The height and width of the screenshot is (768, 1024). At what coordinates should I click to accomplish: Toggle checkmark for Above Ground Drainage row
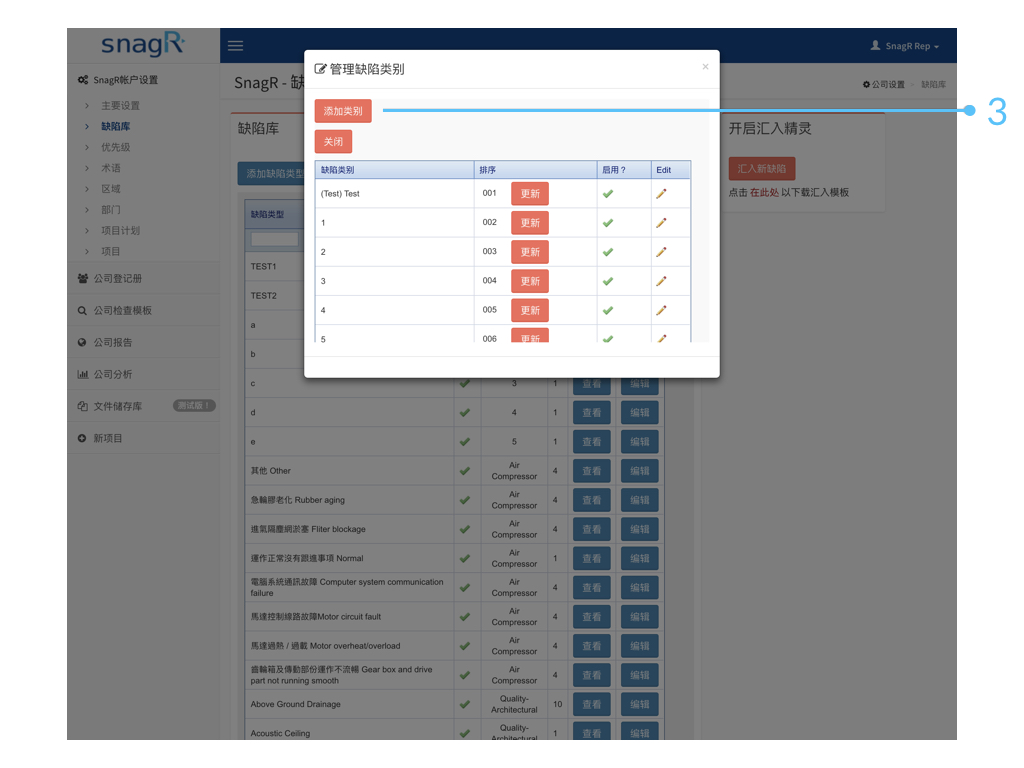[x=465, y=705]
